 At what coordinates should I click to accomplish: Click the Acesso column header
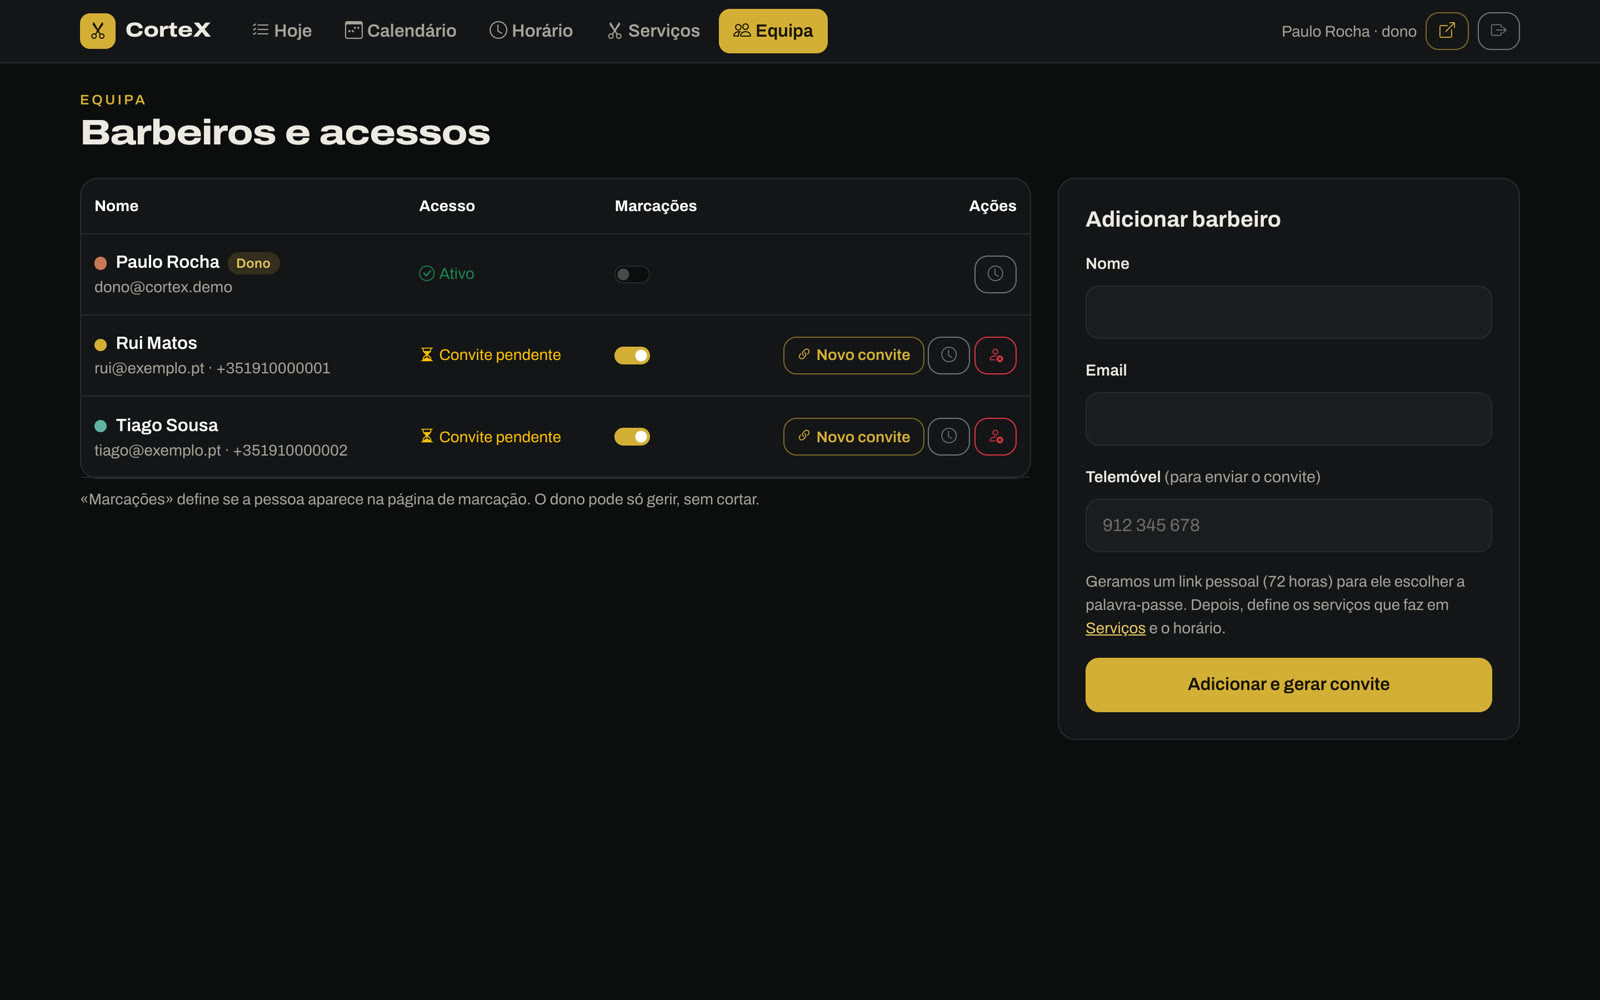tap(447, 206)
